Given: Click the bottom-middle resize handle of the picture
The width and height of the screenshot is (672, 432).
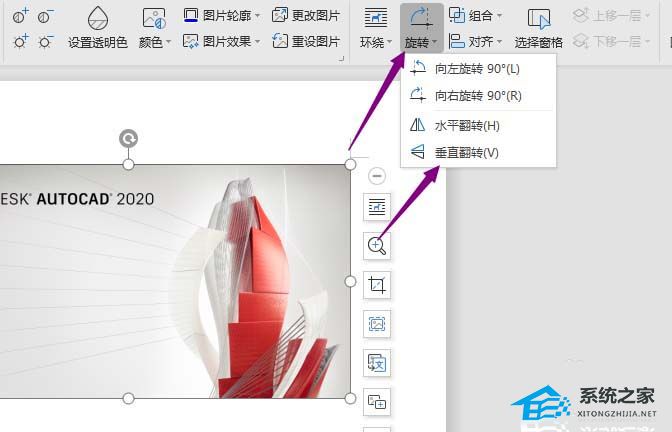Looking at the screenshot, I should (x=128, y=399).
